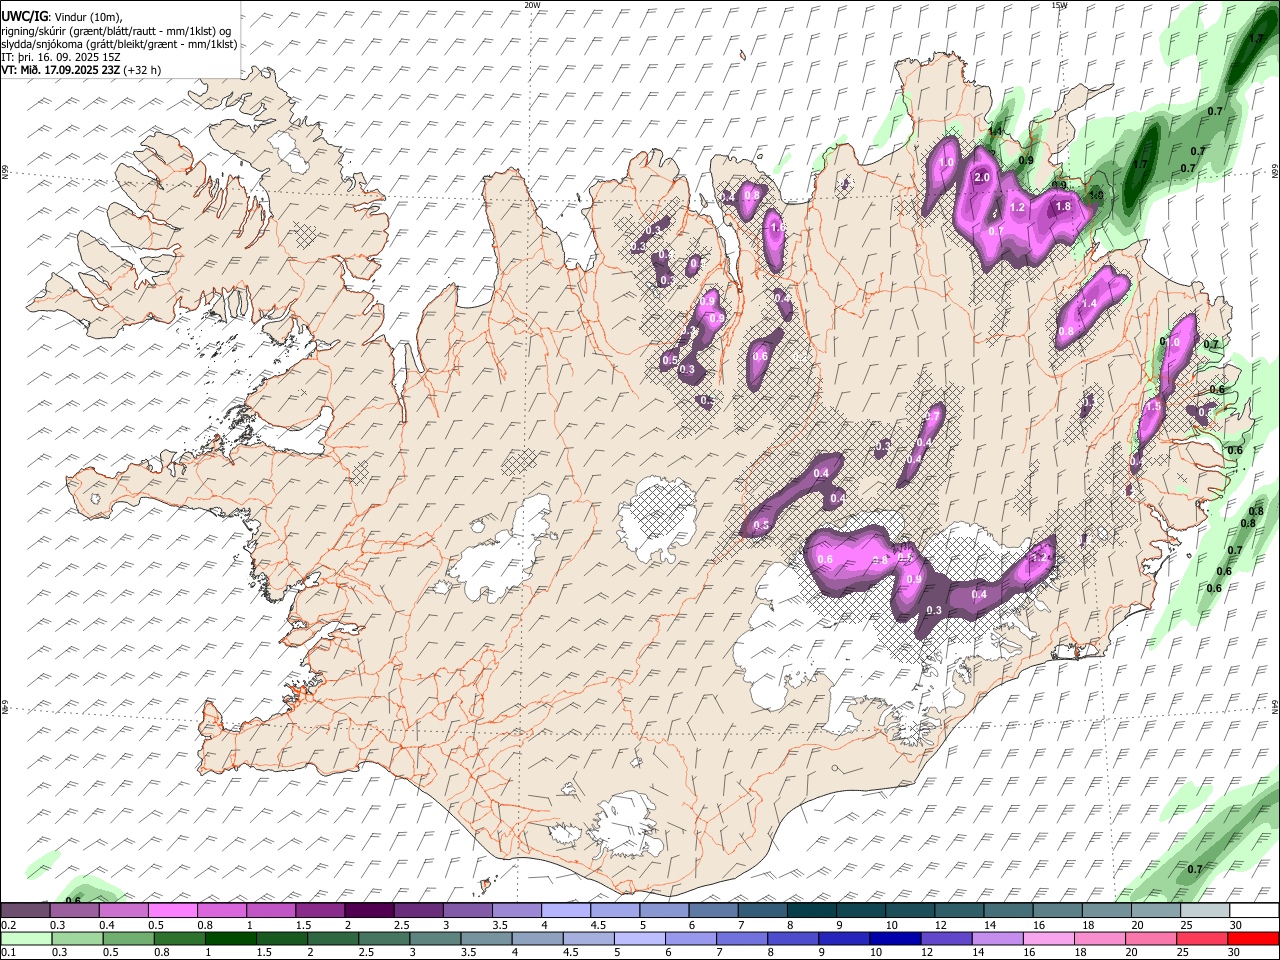
Task: Click the '1.4' snowfall value label
Action: tap(1090, 303)
